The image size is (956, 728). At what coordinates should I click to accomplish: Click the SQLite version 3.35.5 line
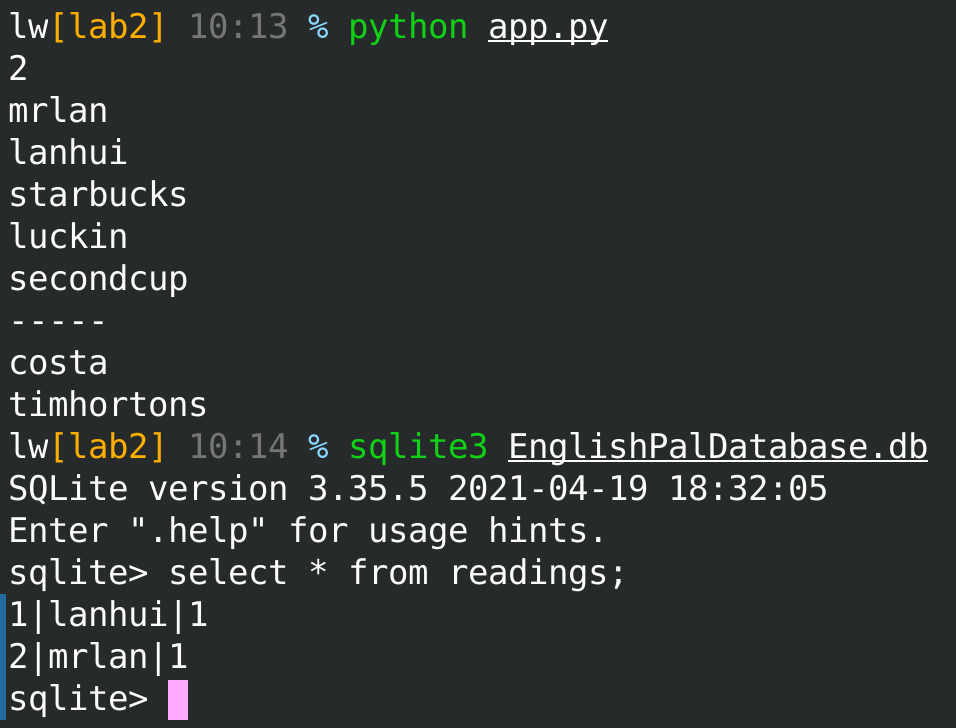pos(418,488)
